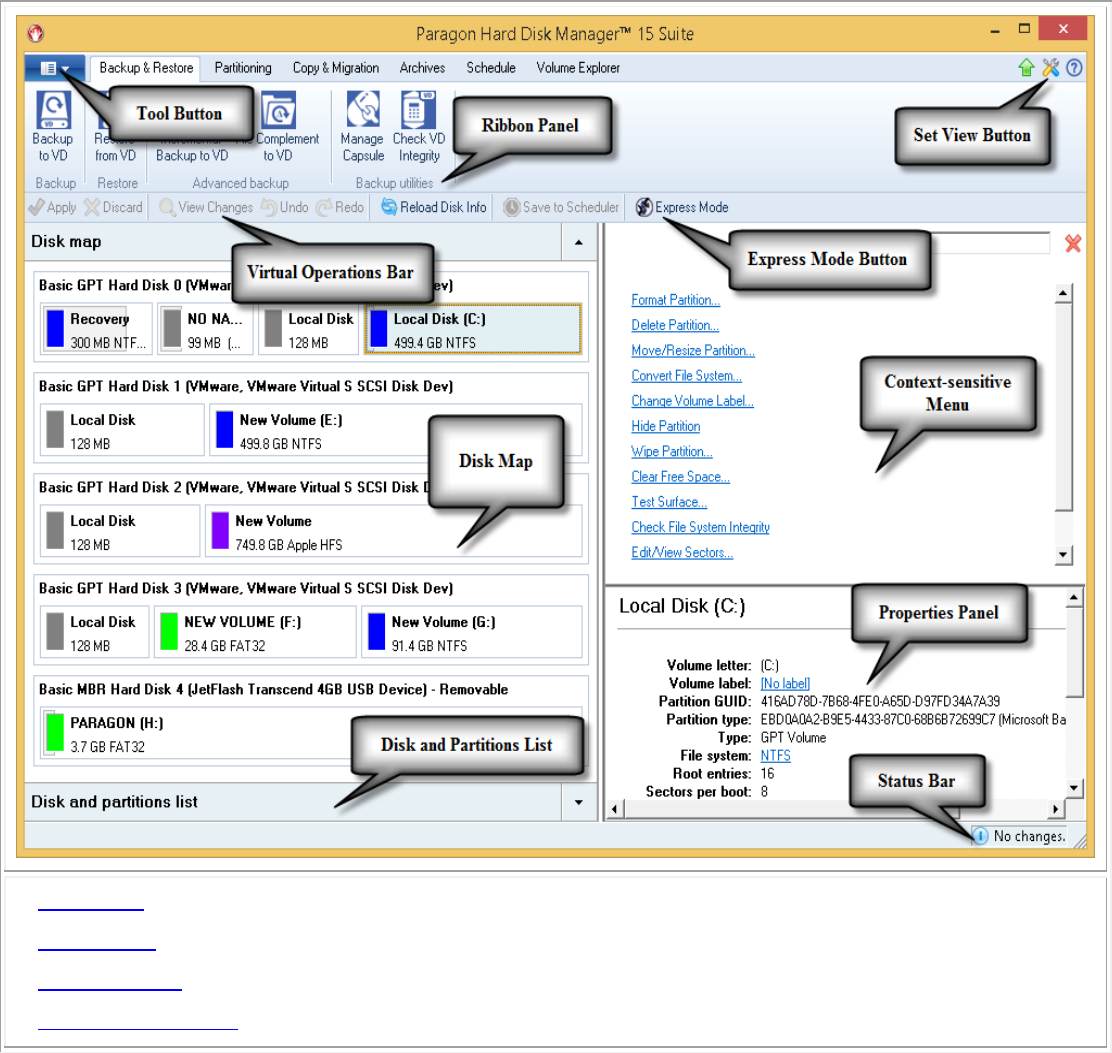
Task: Open the help question mark icon
Action: click(1074, 68)
